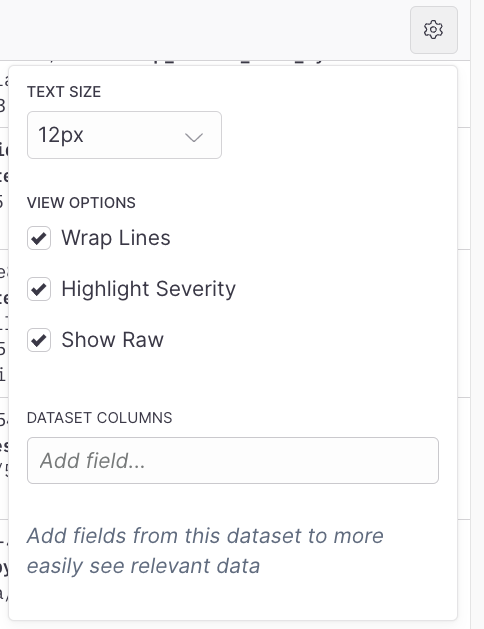Screen dimensions: 484x629
Task: Click the header bar left of gear icon
Action: point(200,30)
